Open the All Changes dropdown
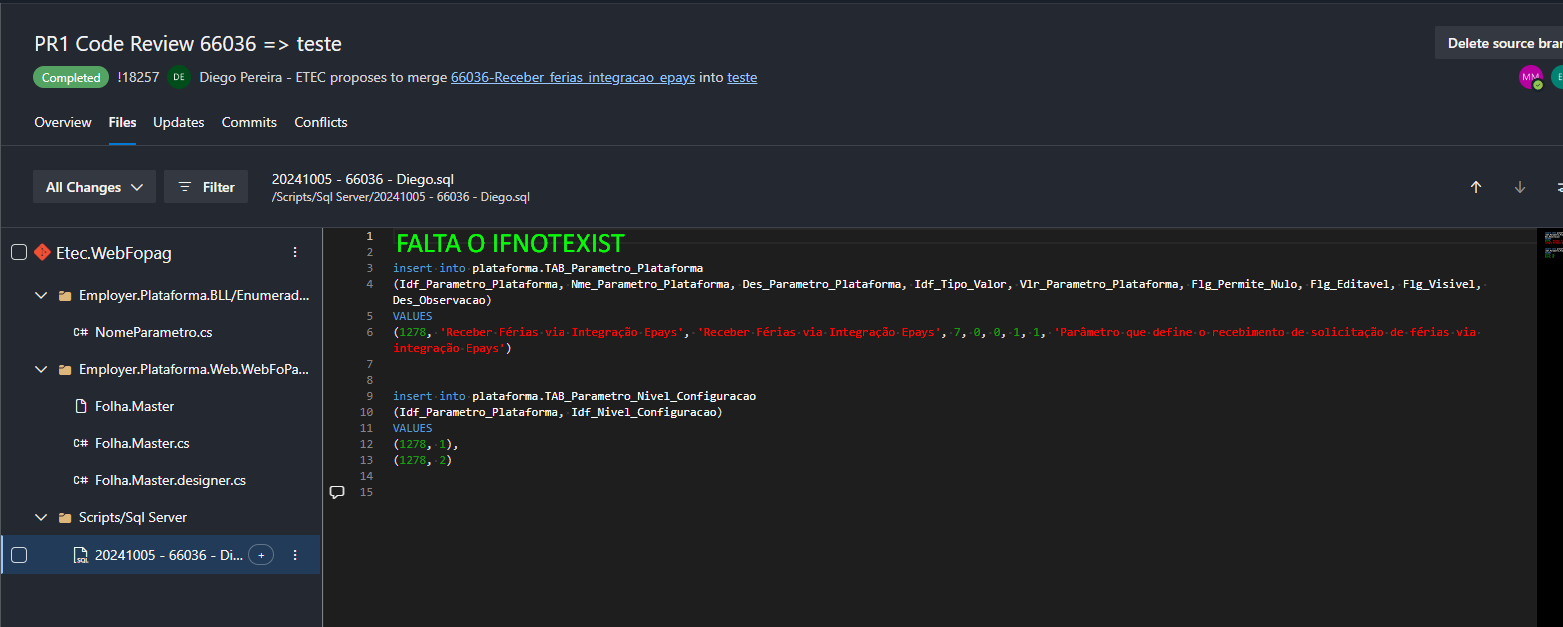 [x=94, y=187]
